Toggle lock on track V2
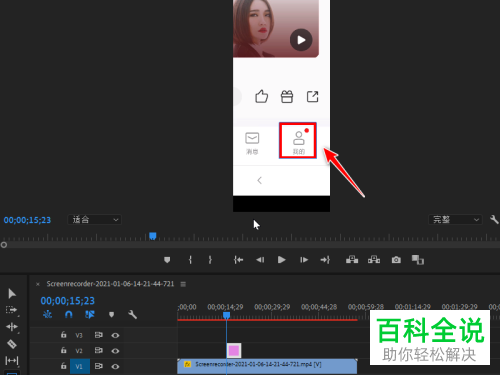The width and height of the screenshot is (500, 375). pyautogui.click(x=63, y=350)
